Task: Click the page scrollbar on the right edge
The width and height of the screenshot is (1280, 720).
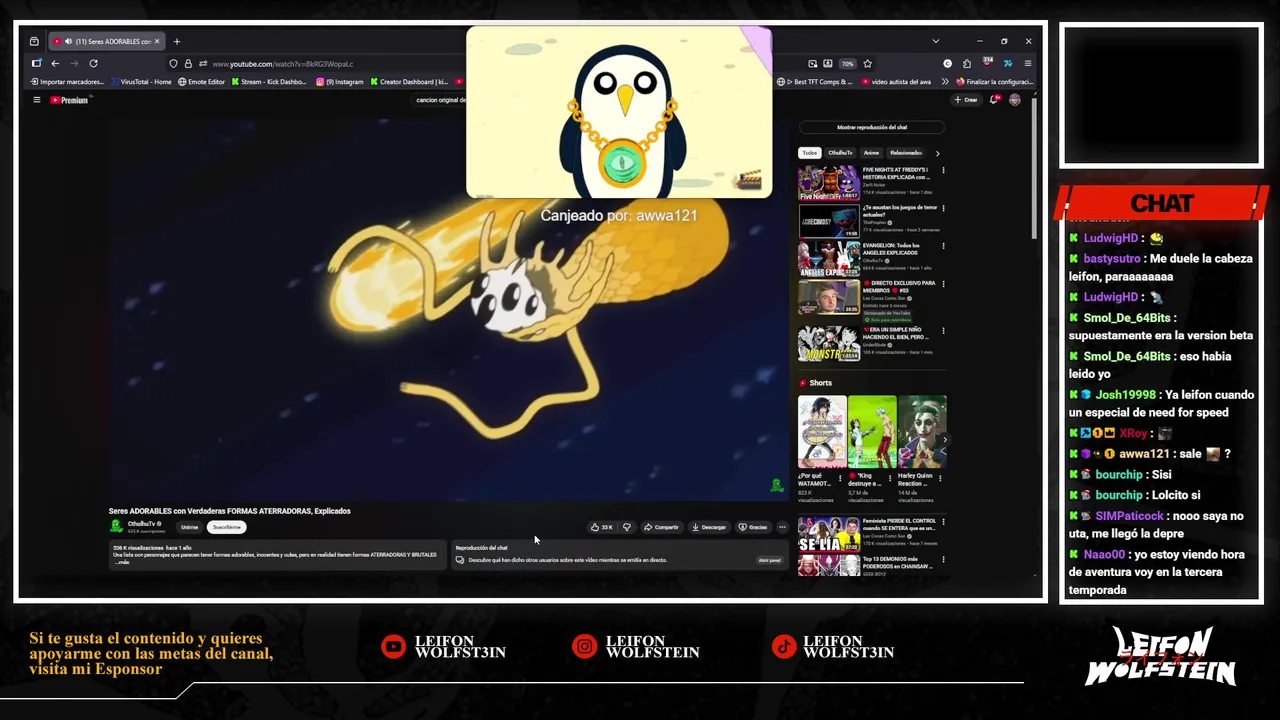Action: tap(1034, 170)
